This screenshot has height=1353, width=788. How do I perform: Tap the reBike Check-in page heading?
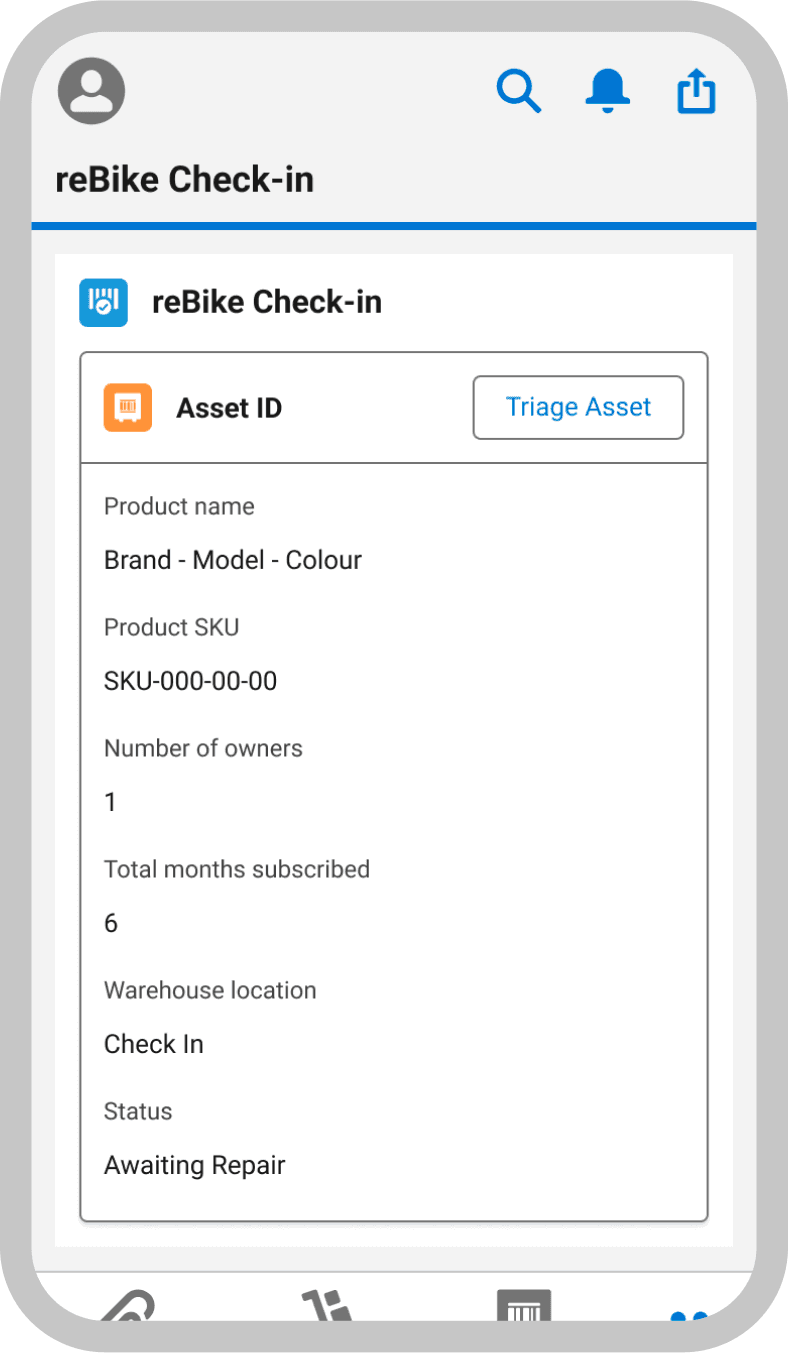point(184,178)
